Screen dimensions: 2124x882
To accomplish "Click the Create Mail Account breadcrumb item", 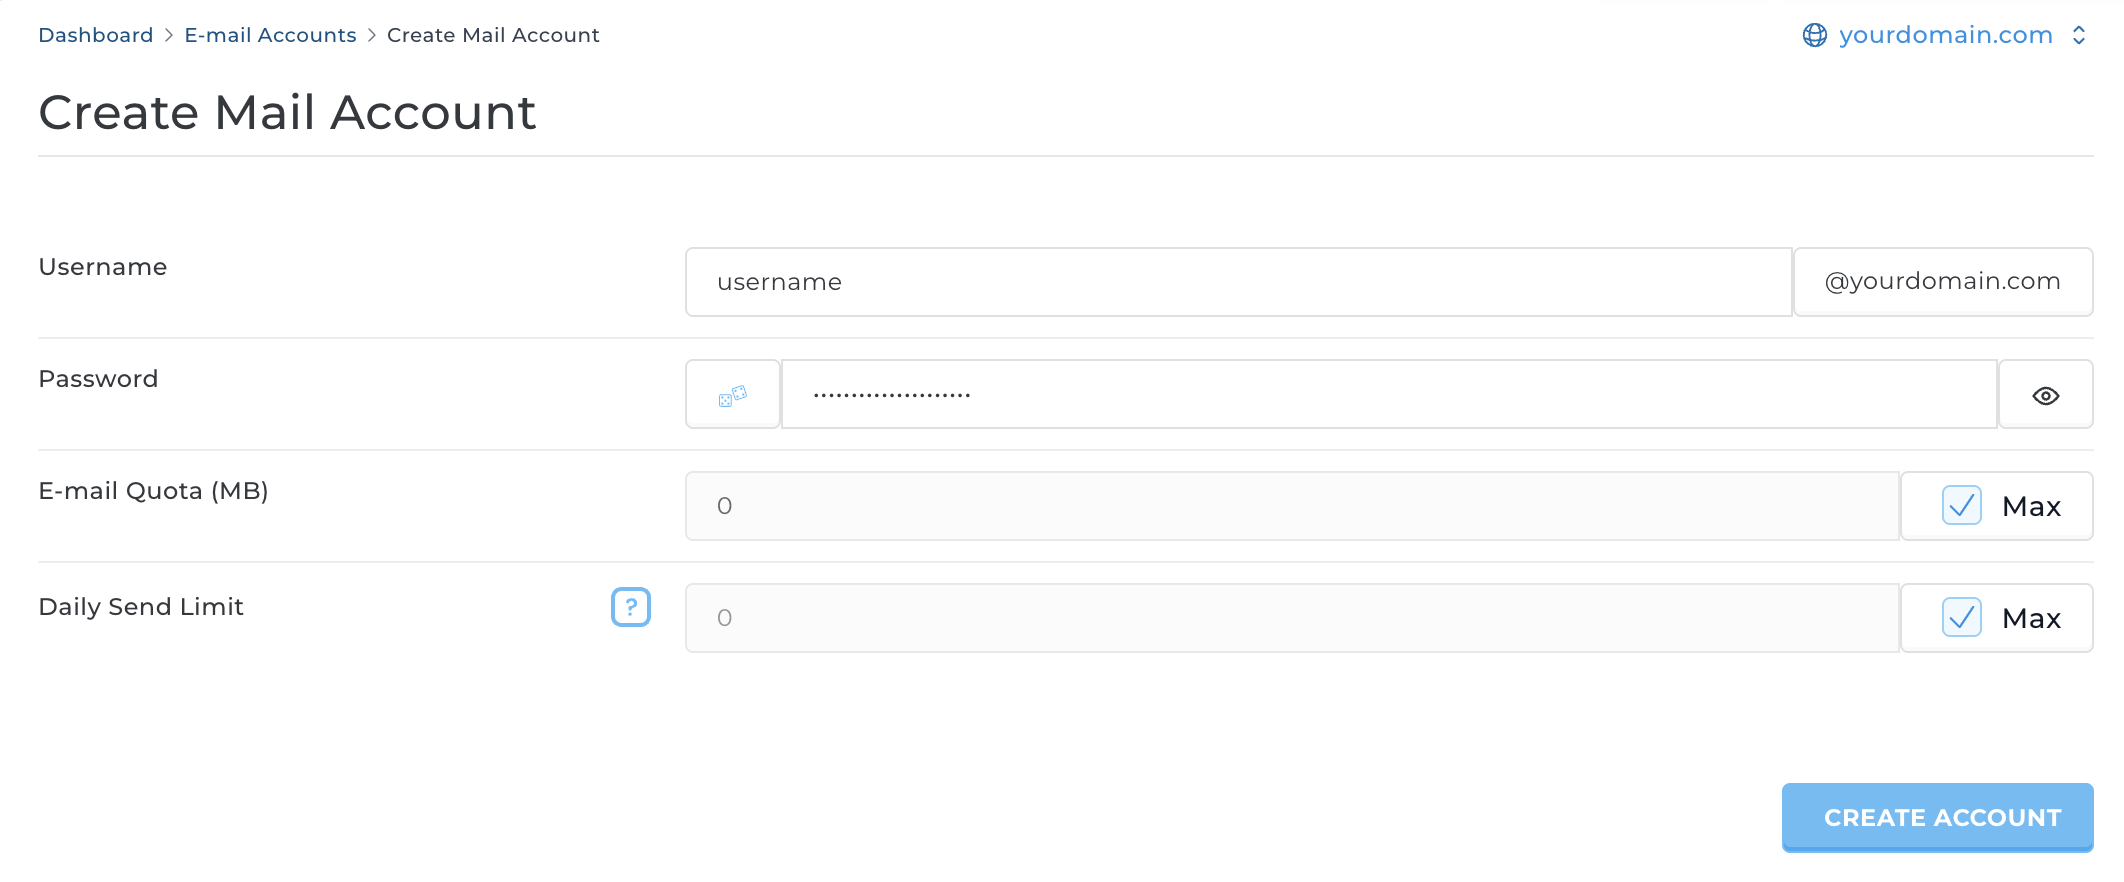I will pos(493,34).
